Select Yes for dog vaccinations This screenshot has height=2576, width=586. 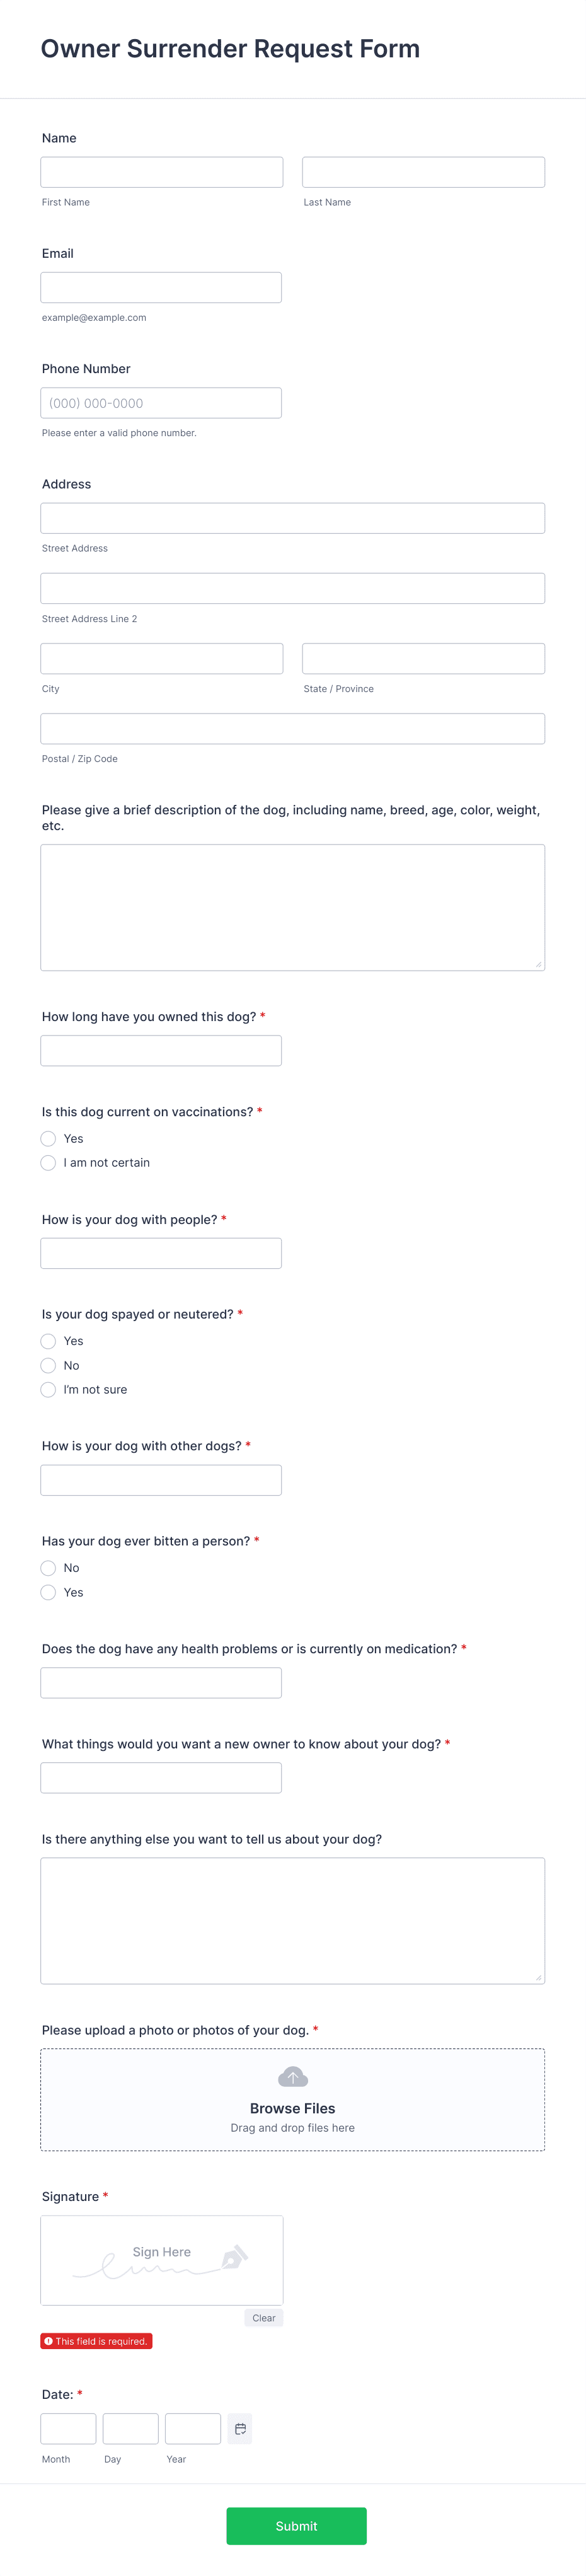click(48, 1138)
